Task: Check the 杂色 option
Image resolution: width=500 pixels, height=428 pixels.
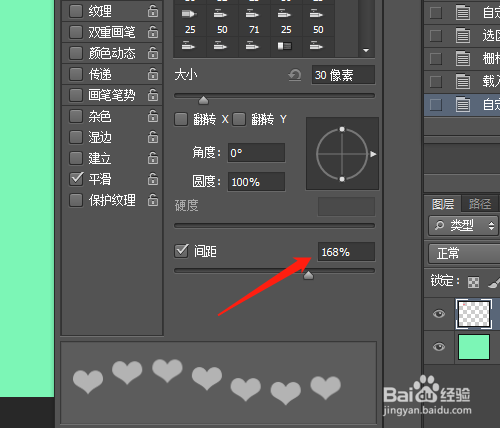Action: click(x=76, y=116)
